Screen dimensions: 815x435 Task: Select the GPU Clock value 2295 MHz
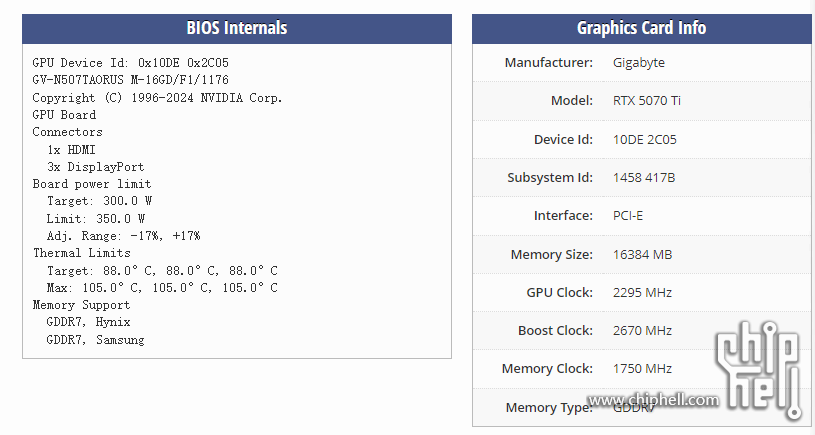642,293
